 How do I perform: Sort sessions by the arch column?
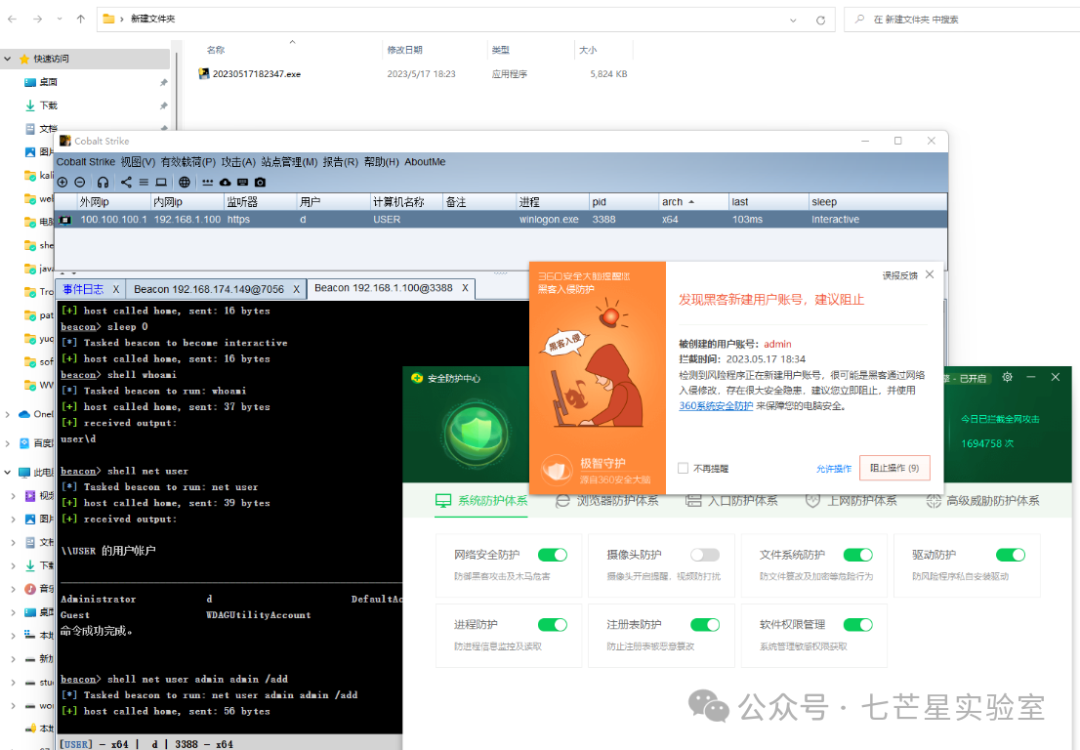click(x=693, y=202)
